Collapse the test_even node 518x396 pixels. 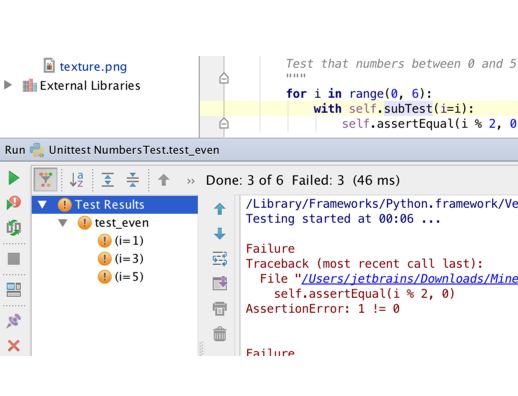63,223
